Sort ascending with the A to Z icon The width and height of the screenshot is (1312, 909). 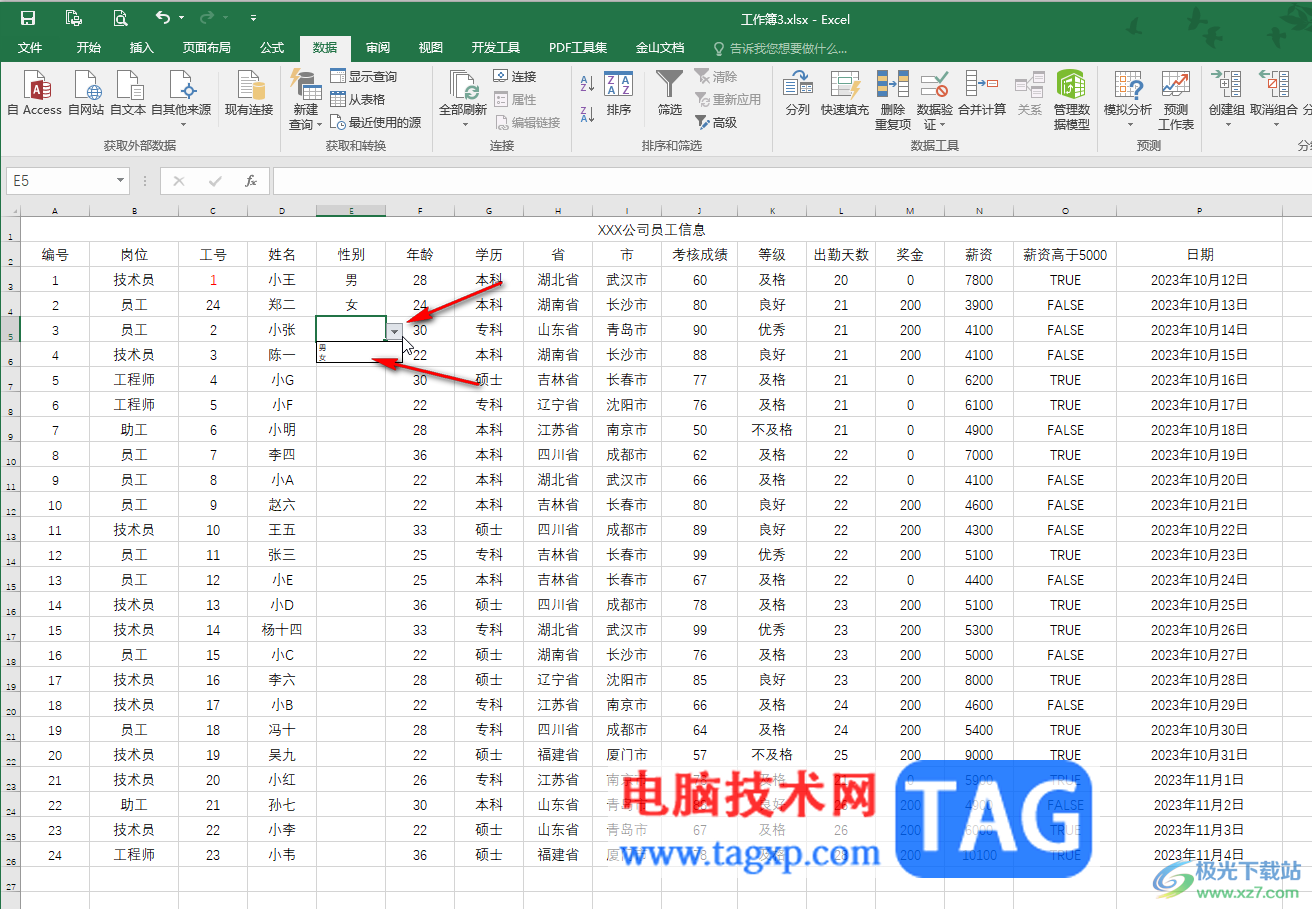pos(588,85)
